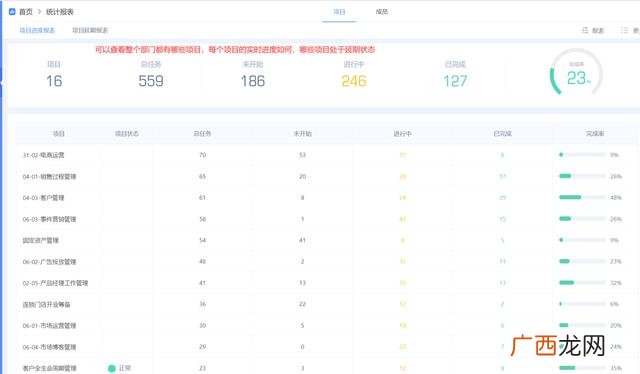Image resolution: width=640 pixels, height=374 pixels.
Task: Click the blue home icon in breadcrumb
Action: (x=12, y=11)
